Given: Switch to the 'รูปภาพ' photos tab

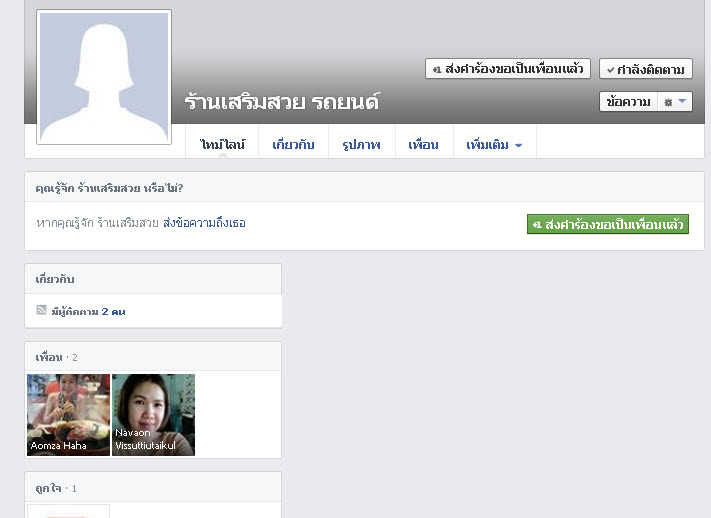Looking at the screenshot, I should [x=361, y=145].
